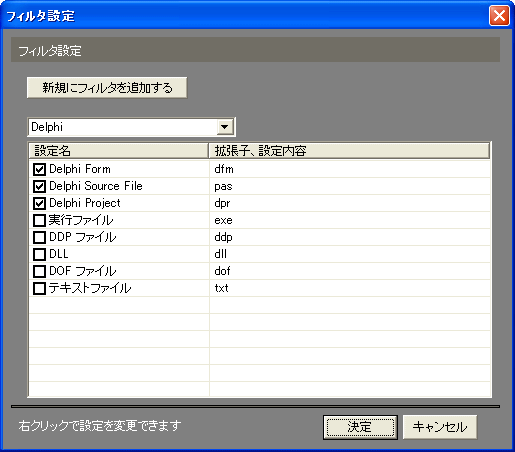Select the Delphi Project row label
Viewport: 515px width, 452px height.
click(85, 203)
